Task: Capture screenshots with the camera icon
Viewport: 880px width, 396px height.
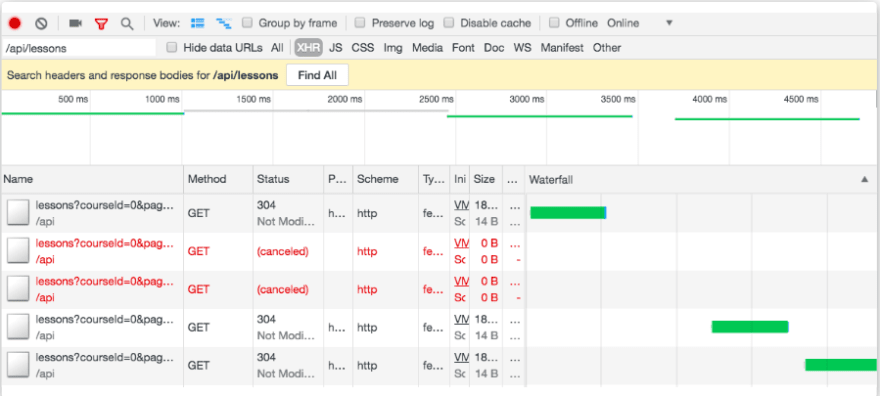Action: coord(75,23)
